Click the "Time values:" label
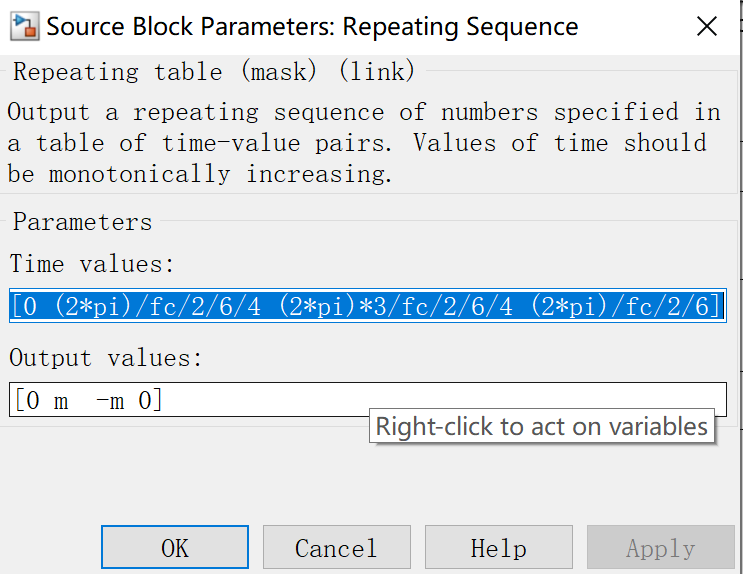 (92, 264)
